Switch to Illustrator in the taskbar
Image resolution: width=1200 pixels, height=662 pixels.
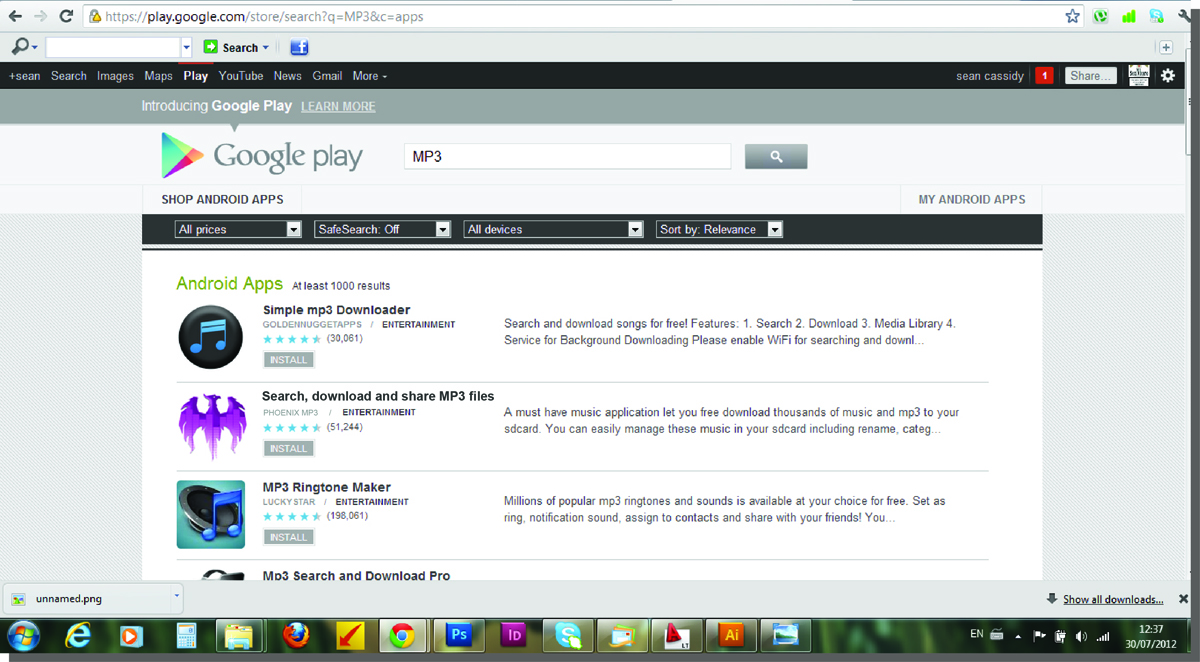(730, 636)
